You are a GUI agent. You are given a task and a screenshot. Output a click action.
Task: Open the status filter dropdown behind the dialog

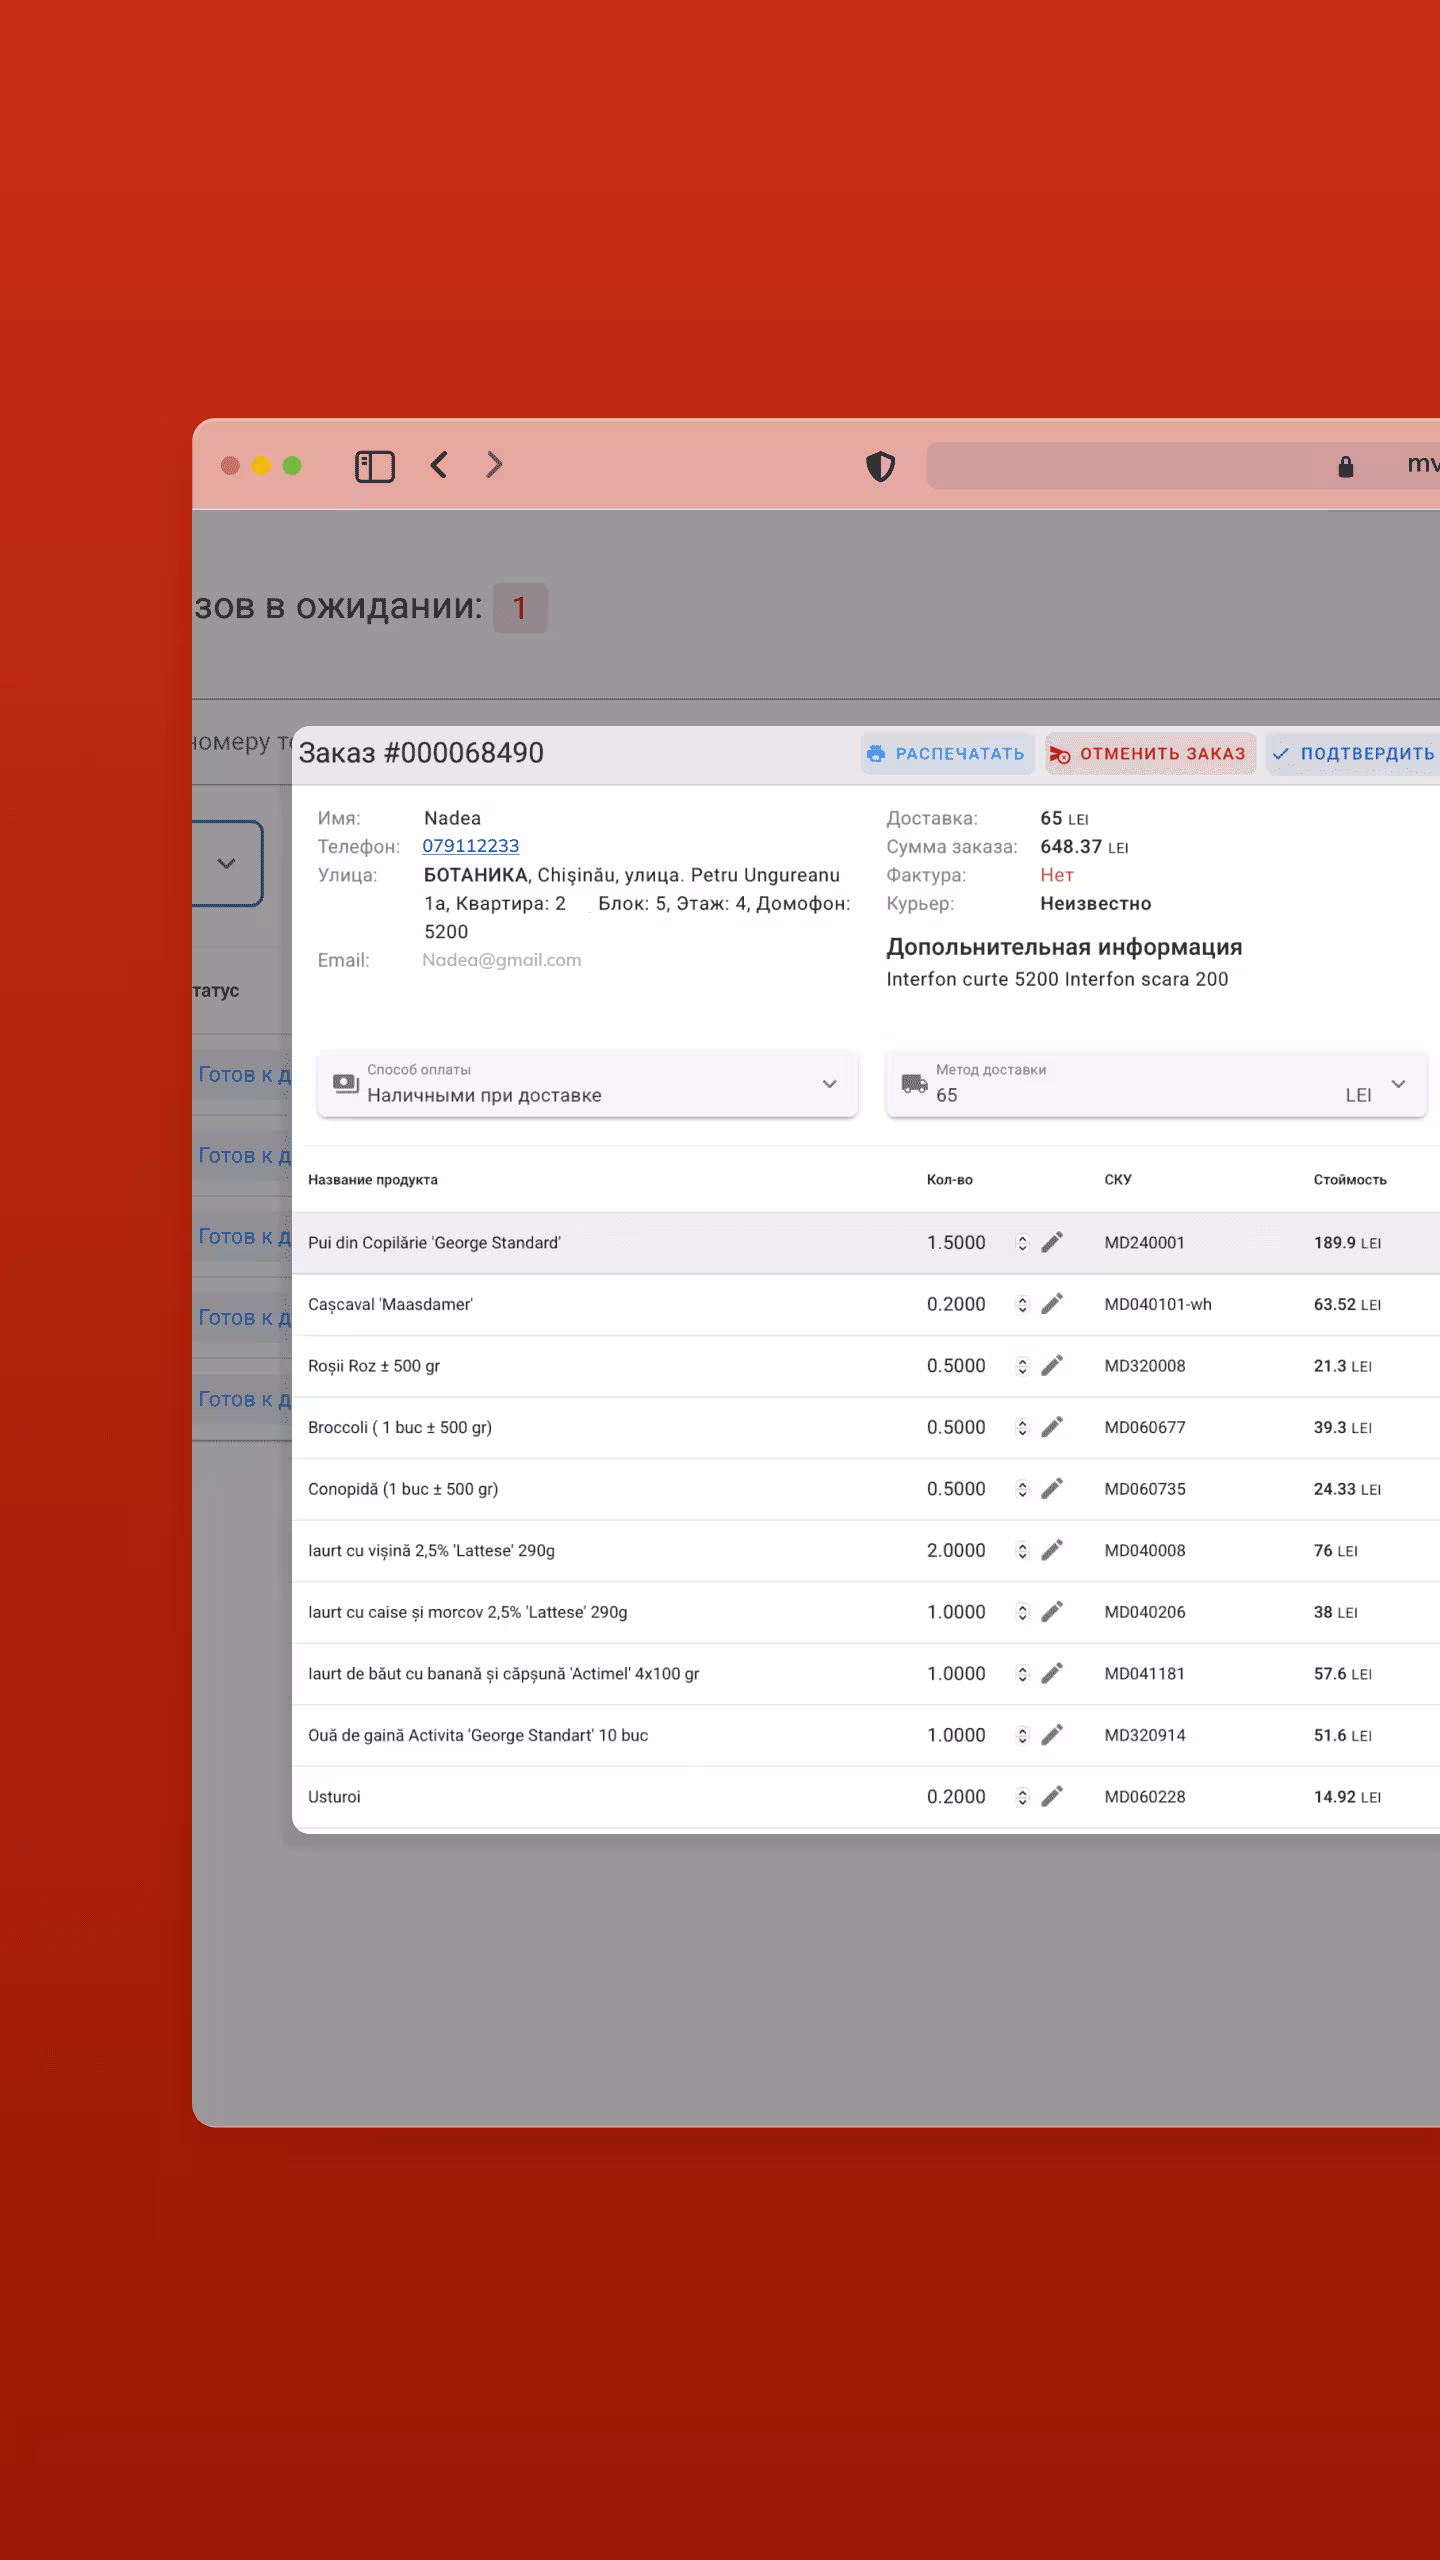click(x=227, y=863)
